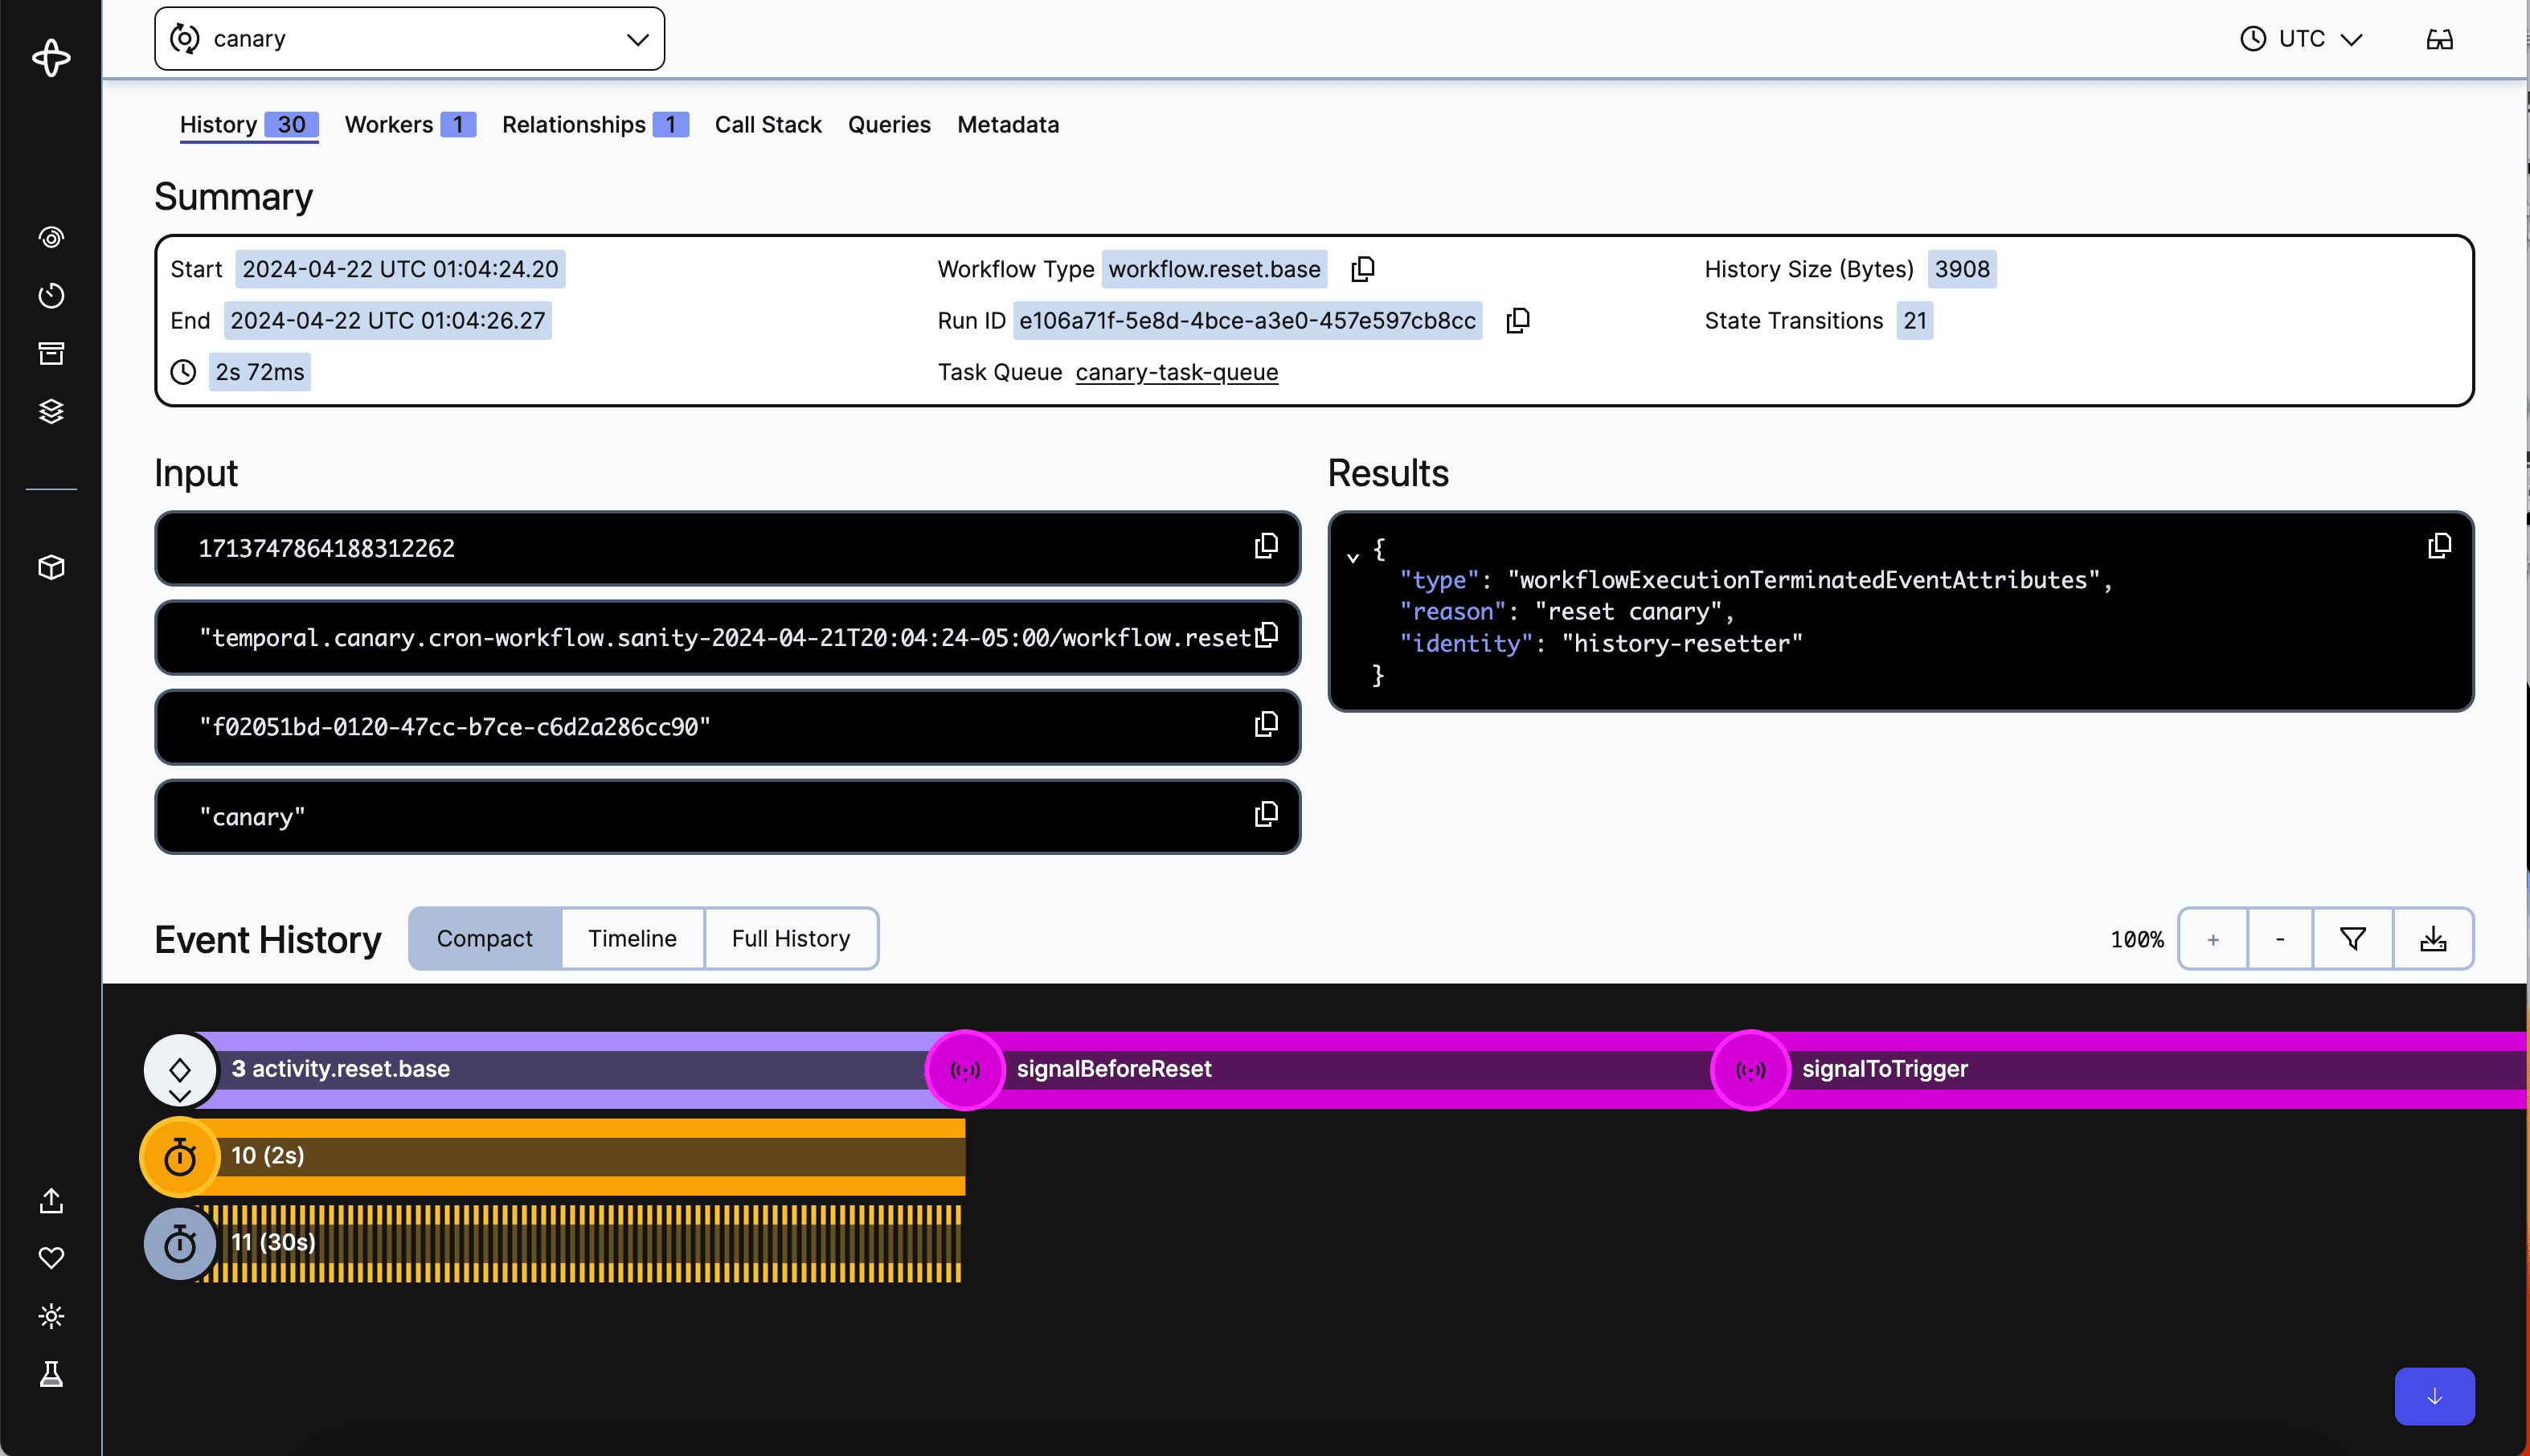This screenshot has height=1456, width=2530.
Task: Open the Workers tab
Action: click(x=410, y=125)
